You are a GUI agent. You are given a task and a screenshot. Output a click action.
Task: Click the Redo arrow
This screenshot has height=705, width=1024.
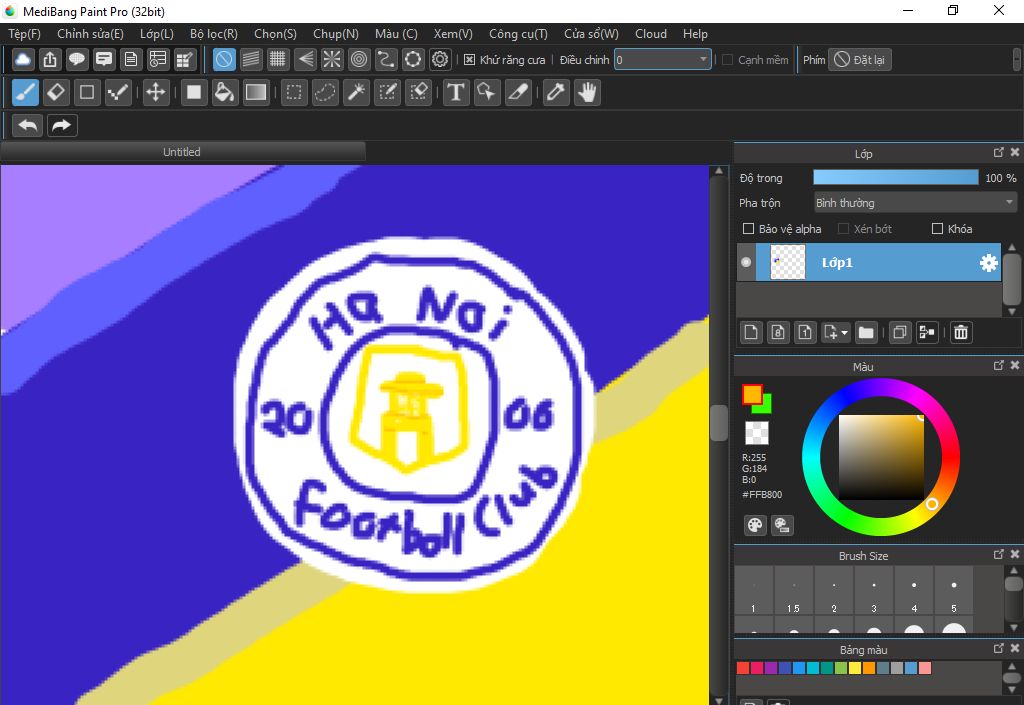62,125
